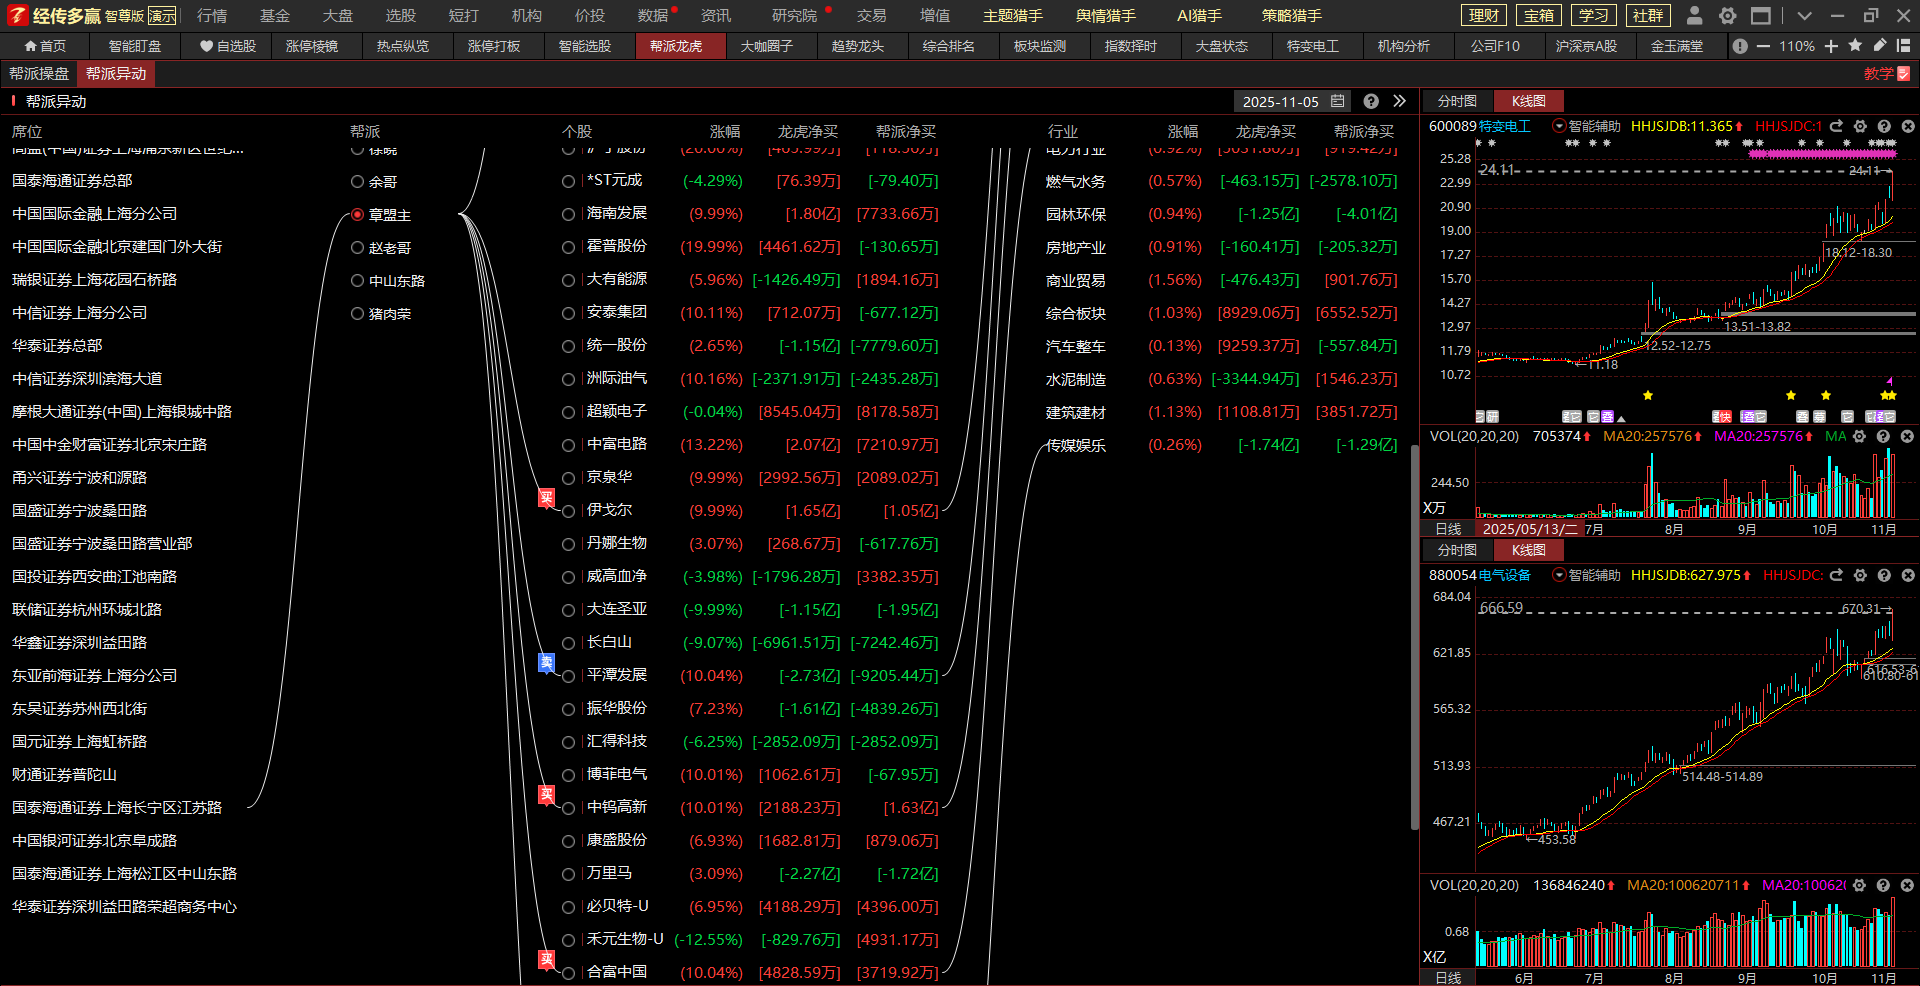
Task: Open settings gear in title bar
Action: pos(1727,16)
